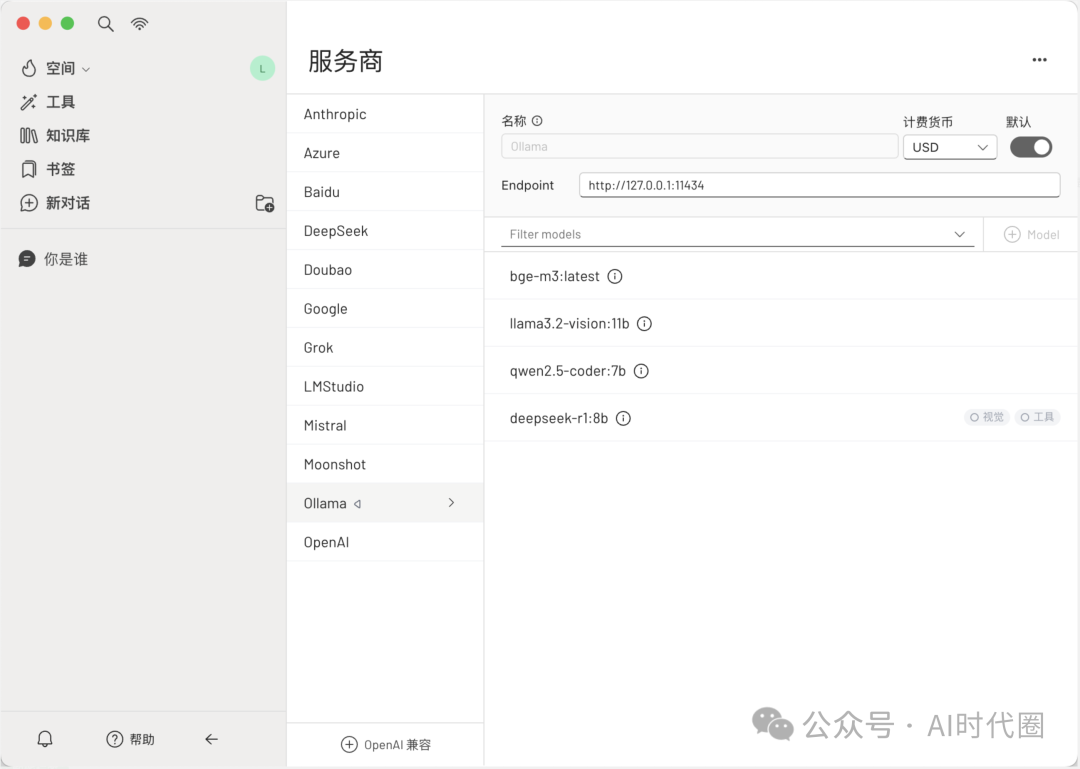The height and width of the screenshot is (769, 1080).
Task: Select the deepseek-r1:8b model row
Action: coord(782,418)
